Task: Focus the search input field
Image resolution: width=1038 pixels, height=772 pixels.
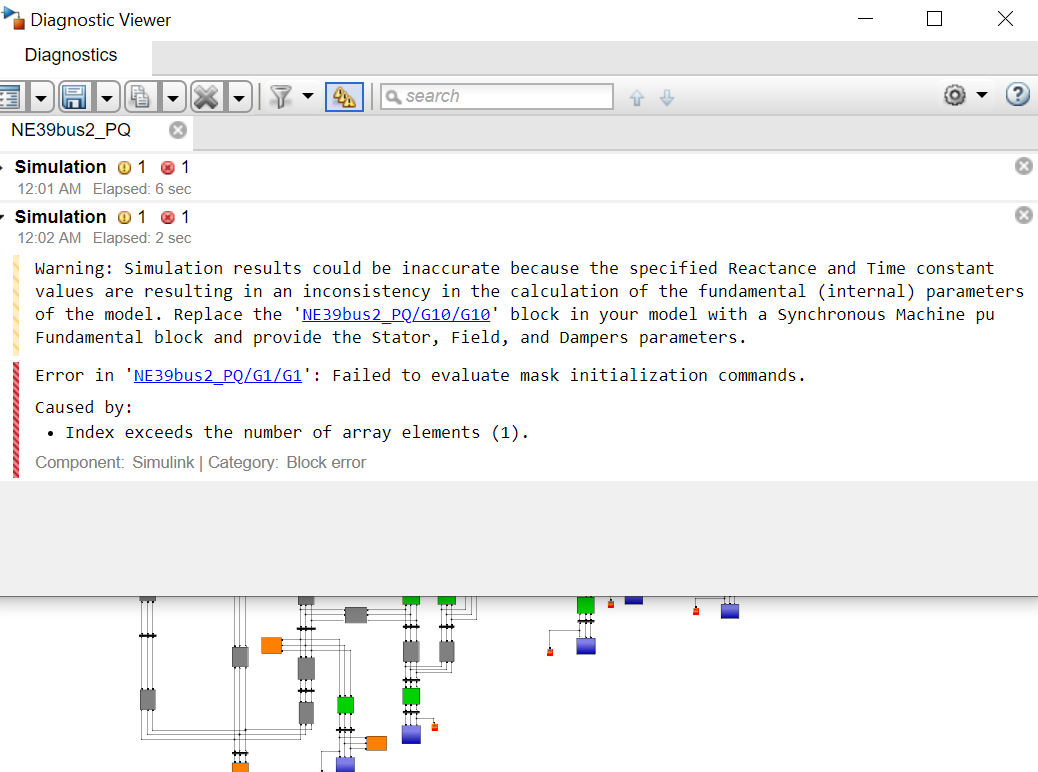Action: (x=496, y=97)
